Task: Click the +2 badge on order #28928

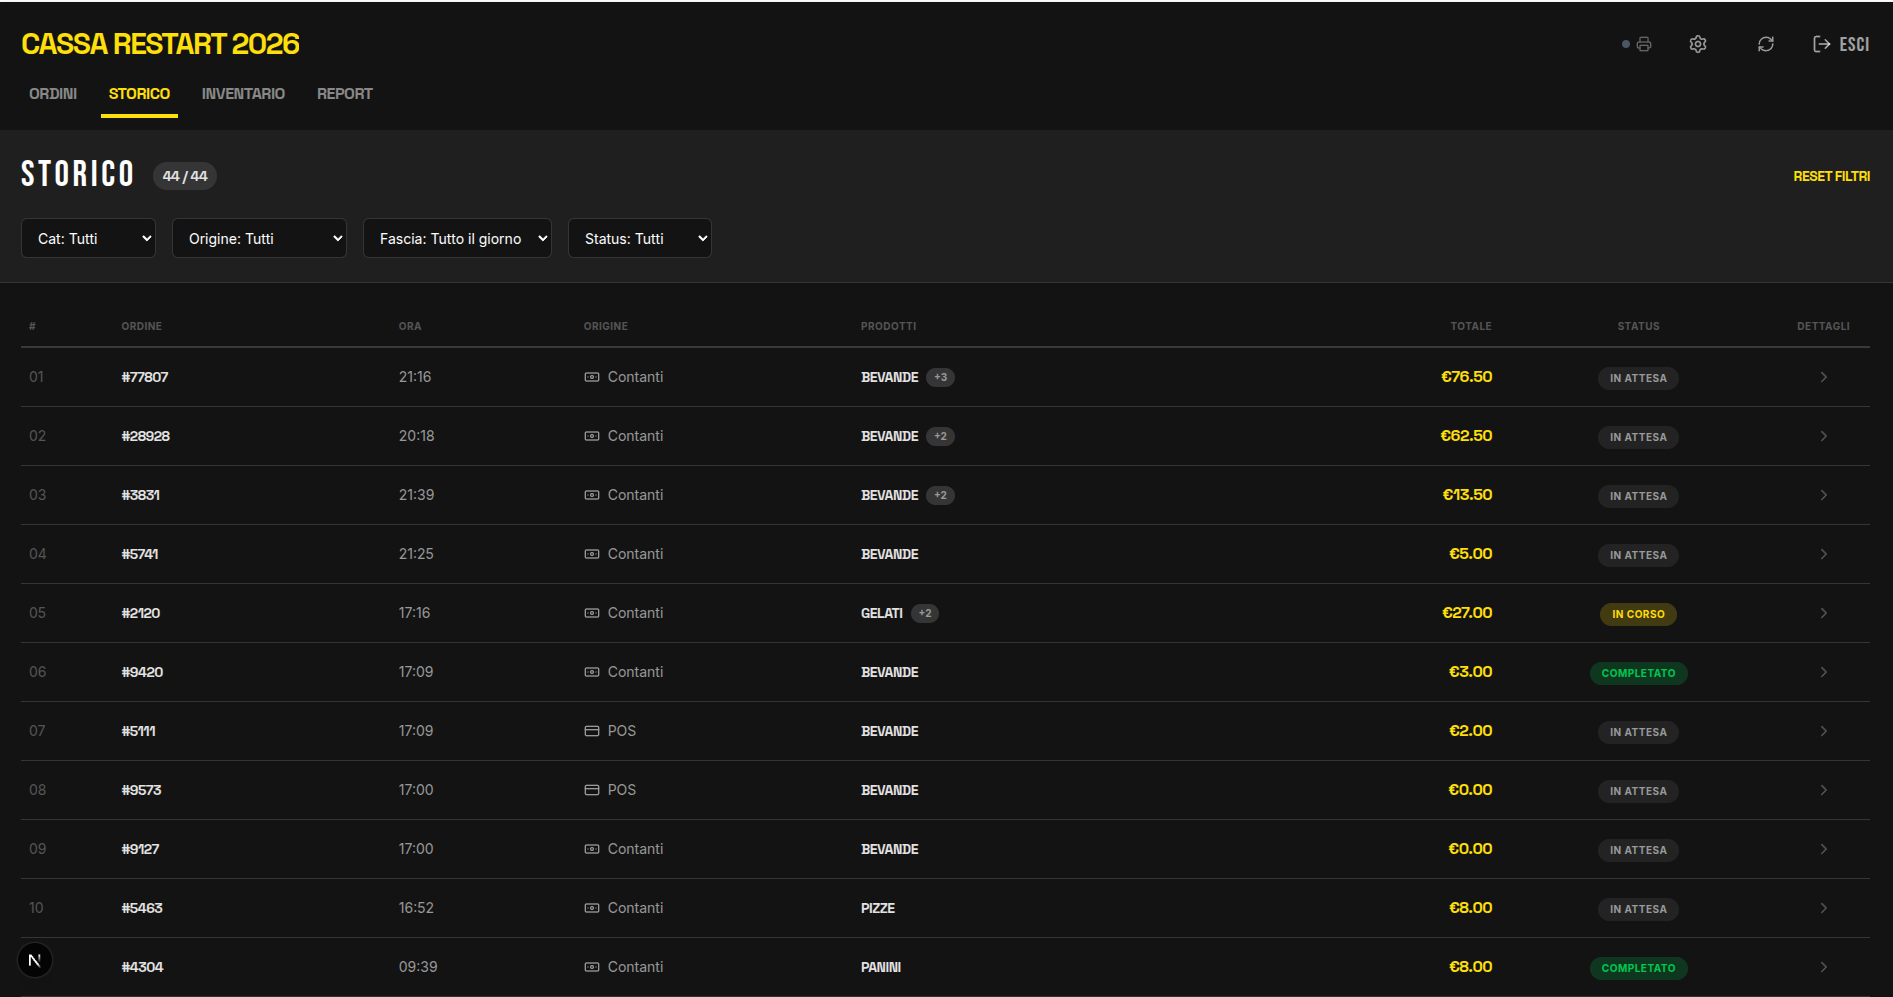Action: pos(940,436)
